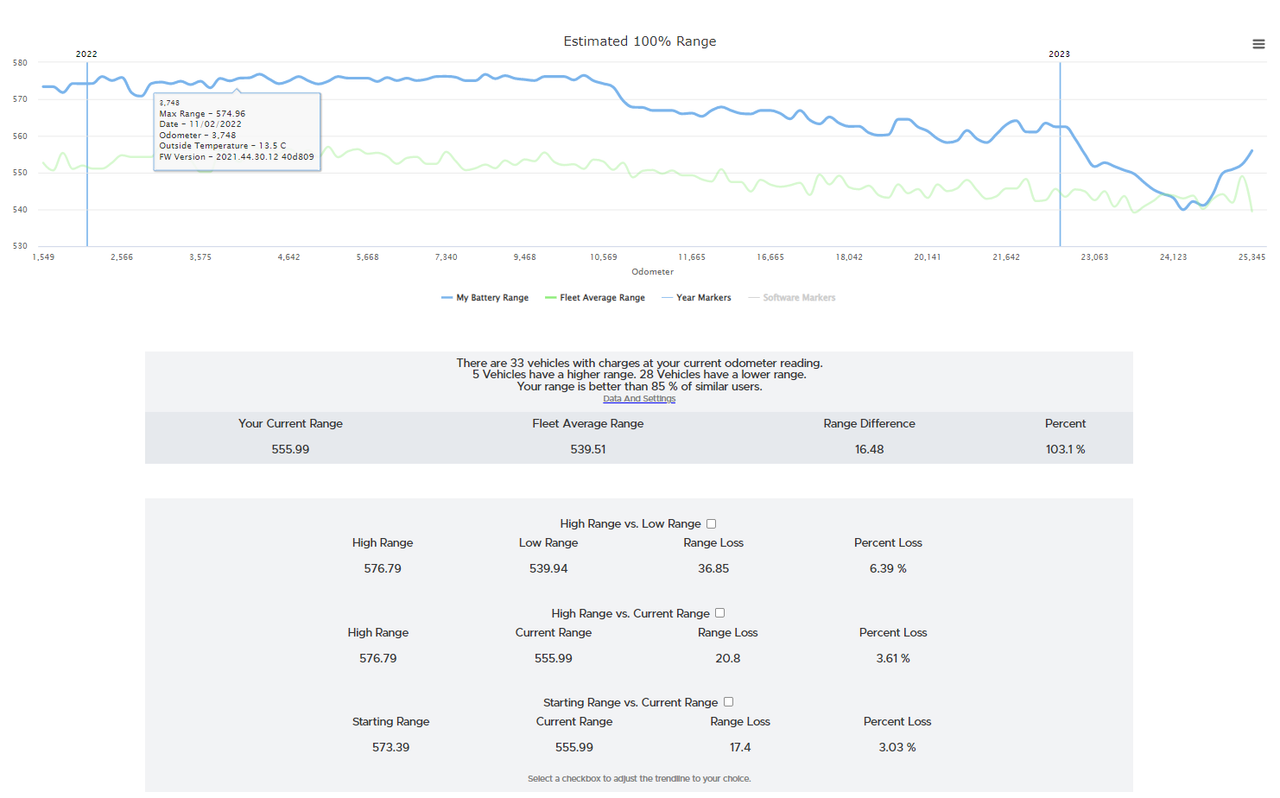The image size is (1280, 798).
Task: Click the 1,549 odometer axis label
Action: pyautogui.click(x=43, y=258)
